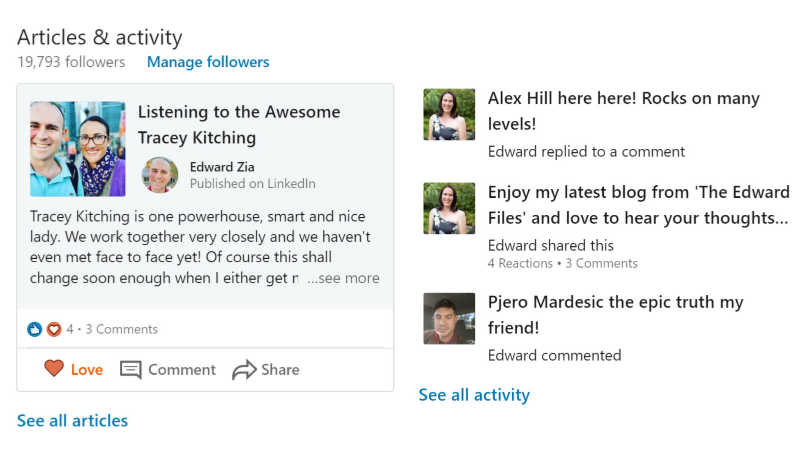Expand article text with see more

click(x=343, y=278)
